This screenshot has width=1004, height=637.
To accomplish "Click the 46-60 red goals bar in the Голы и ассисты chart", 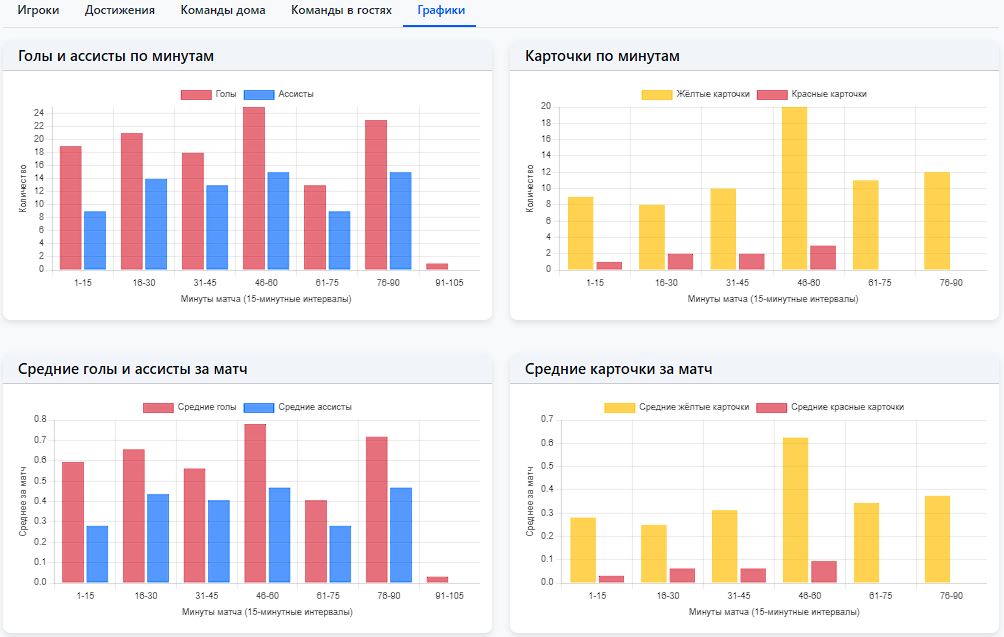I will pos(254,188).
